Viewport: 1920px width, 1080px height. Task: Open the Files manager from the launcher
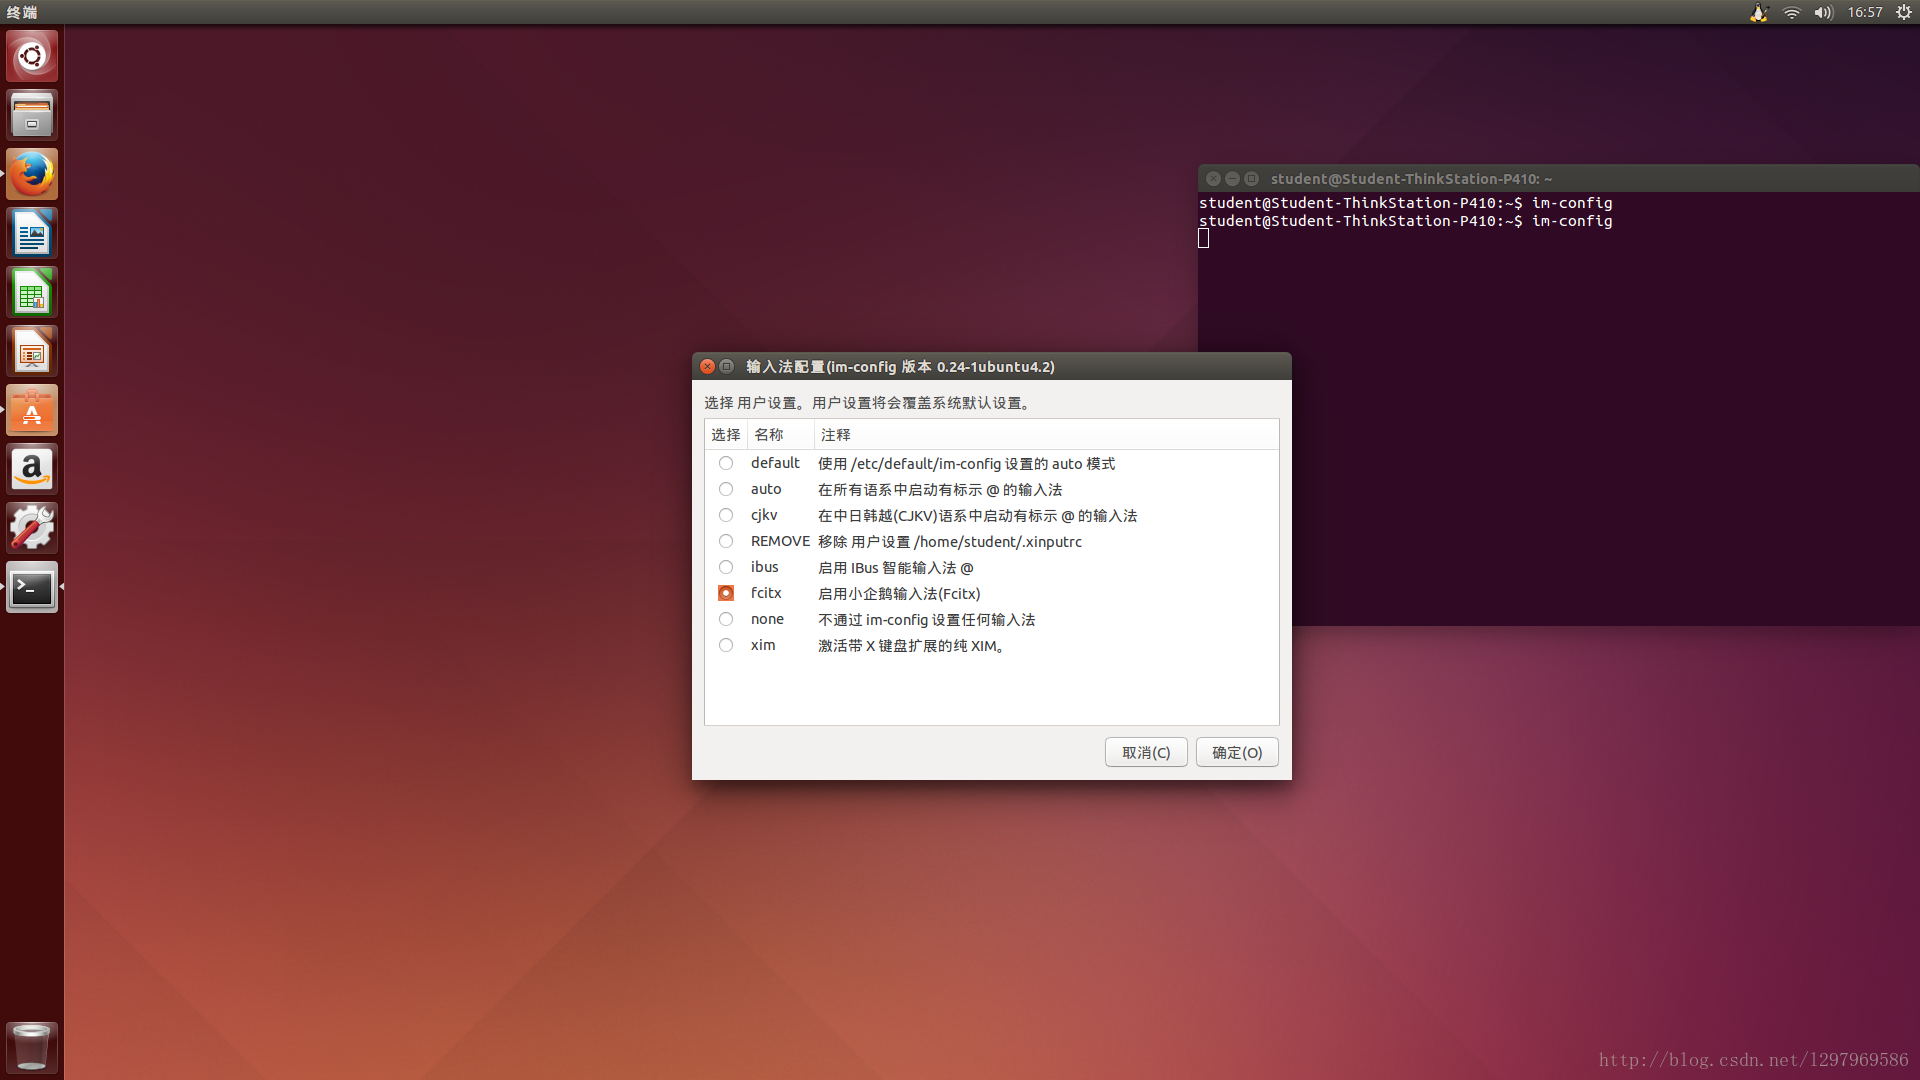tap(32, 115)
